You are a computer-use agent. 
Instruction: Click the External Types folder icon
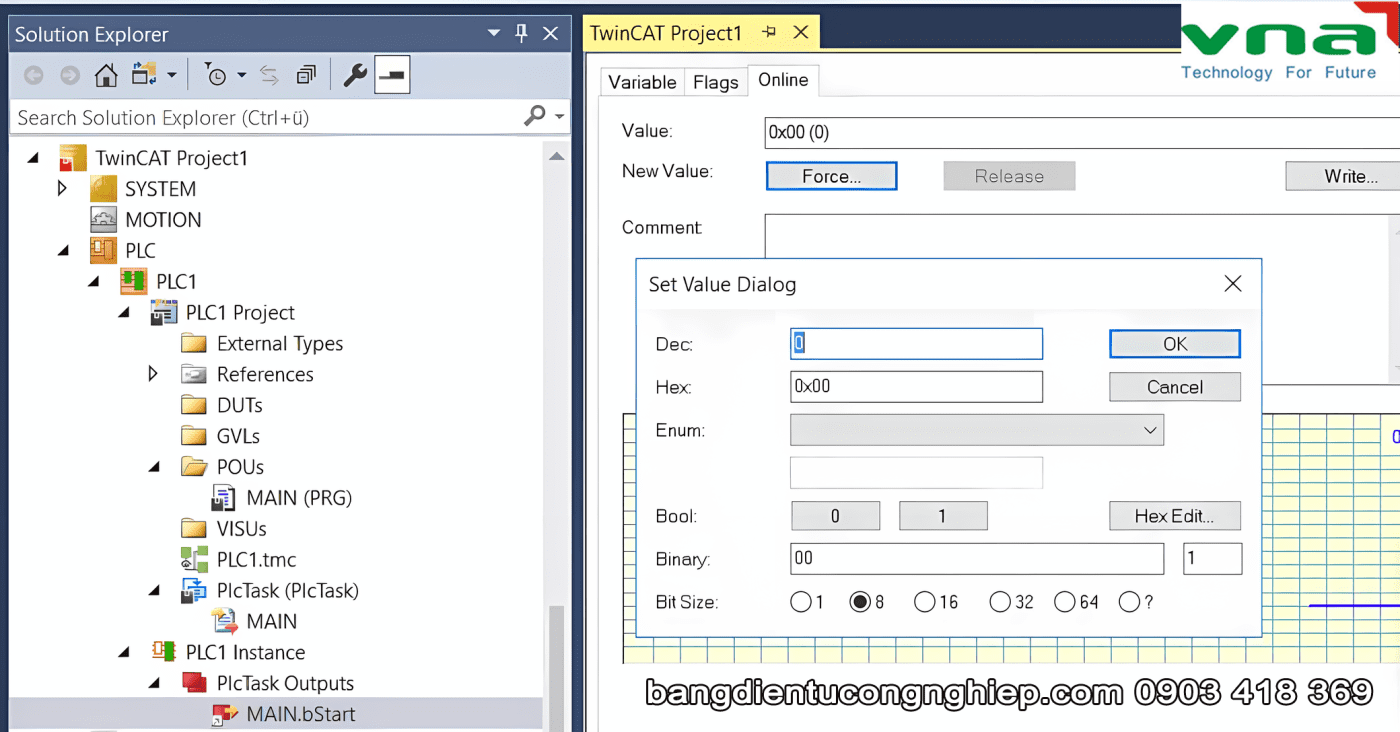[x=194, y=344]
